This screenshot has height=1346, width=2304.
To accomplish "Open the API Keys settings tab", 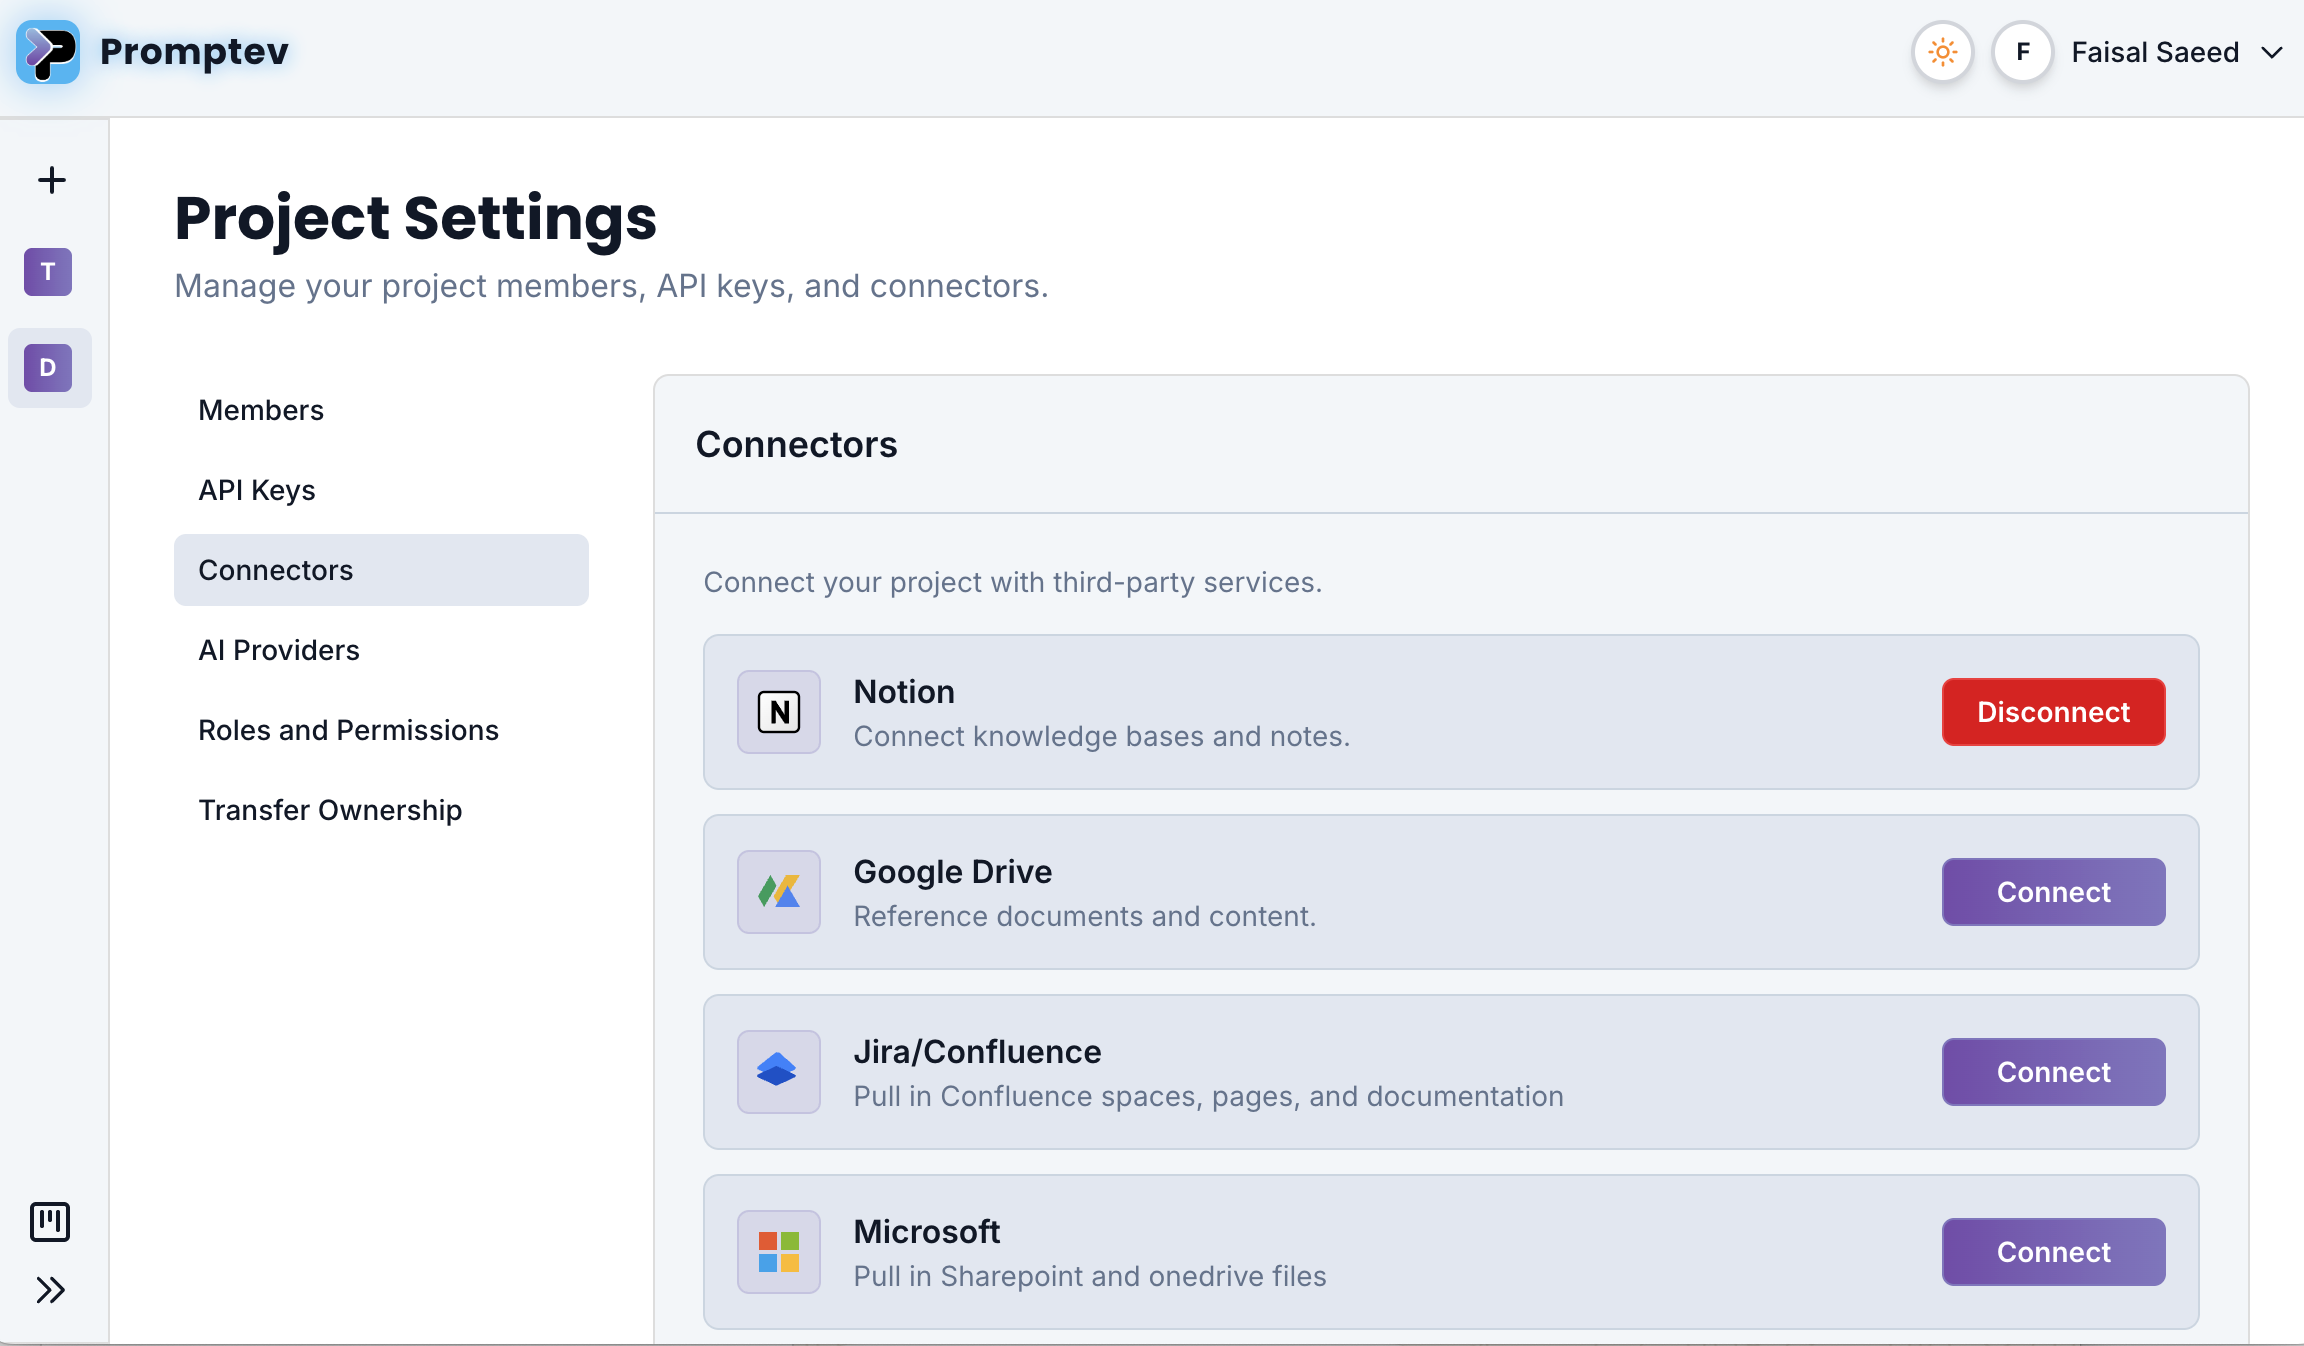I will point(257,490).
